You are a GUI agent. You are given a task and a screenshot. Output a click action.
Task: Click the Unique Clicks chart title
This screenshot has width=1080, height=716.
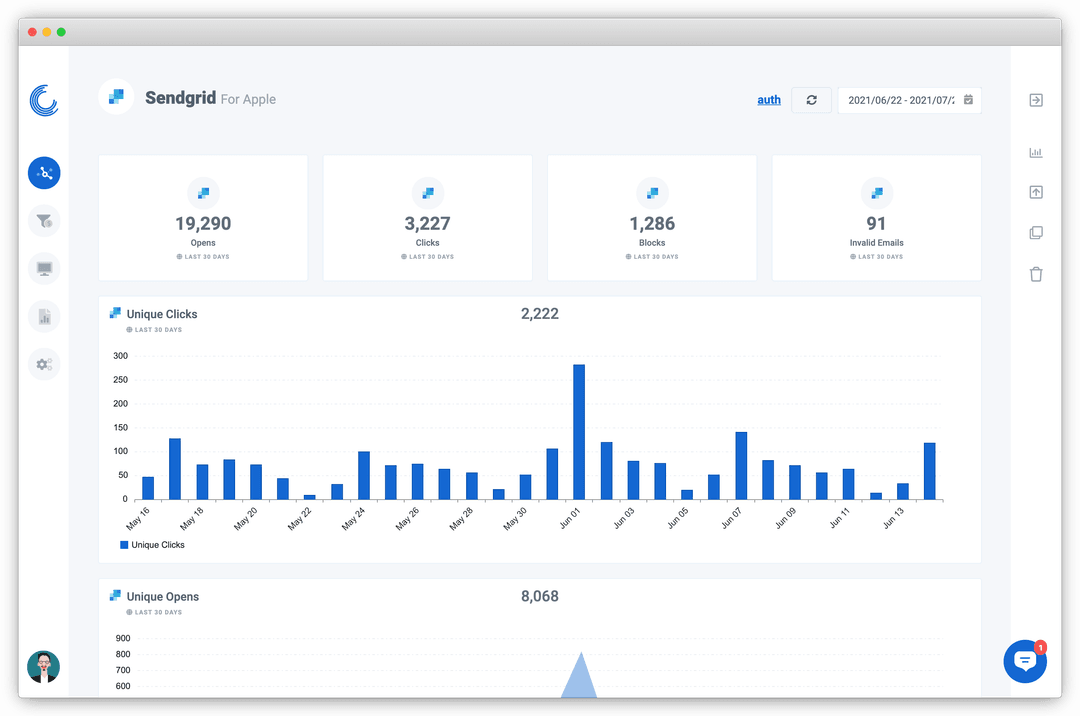[x=162, y=314]
